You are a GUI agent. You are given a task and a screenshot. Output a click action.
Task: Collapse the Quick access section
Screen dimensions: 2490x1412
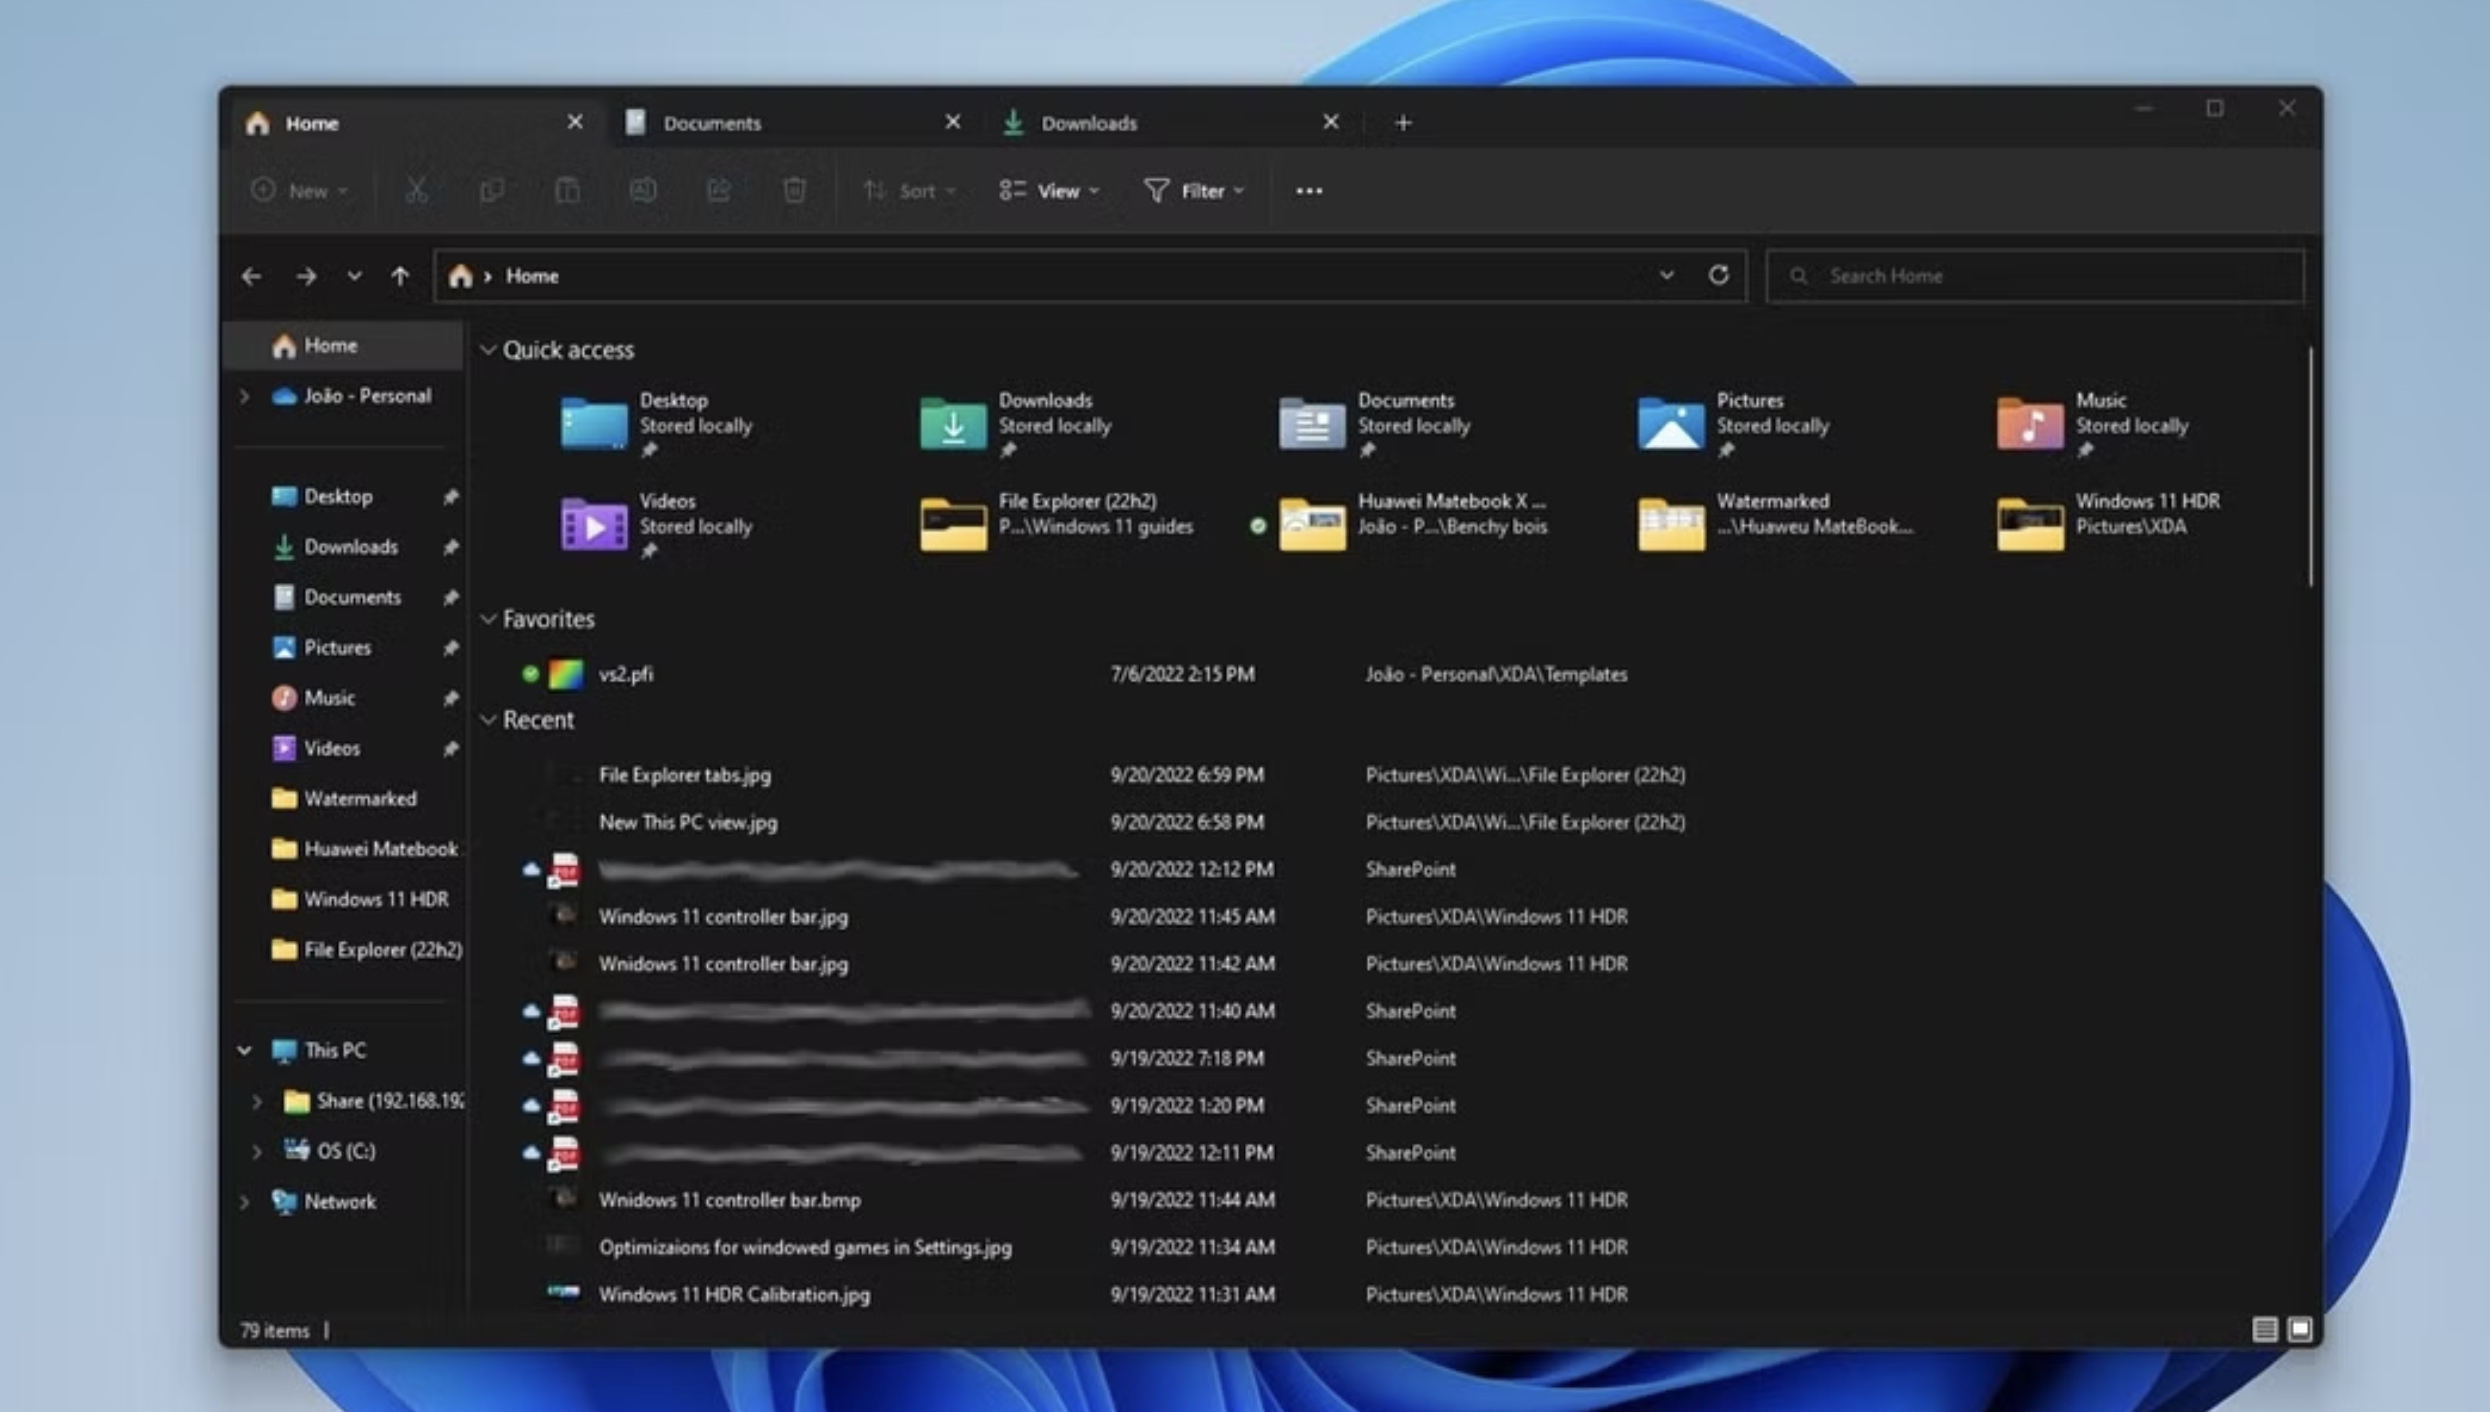click(x=488, y=350)
